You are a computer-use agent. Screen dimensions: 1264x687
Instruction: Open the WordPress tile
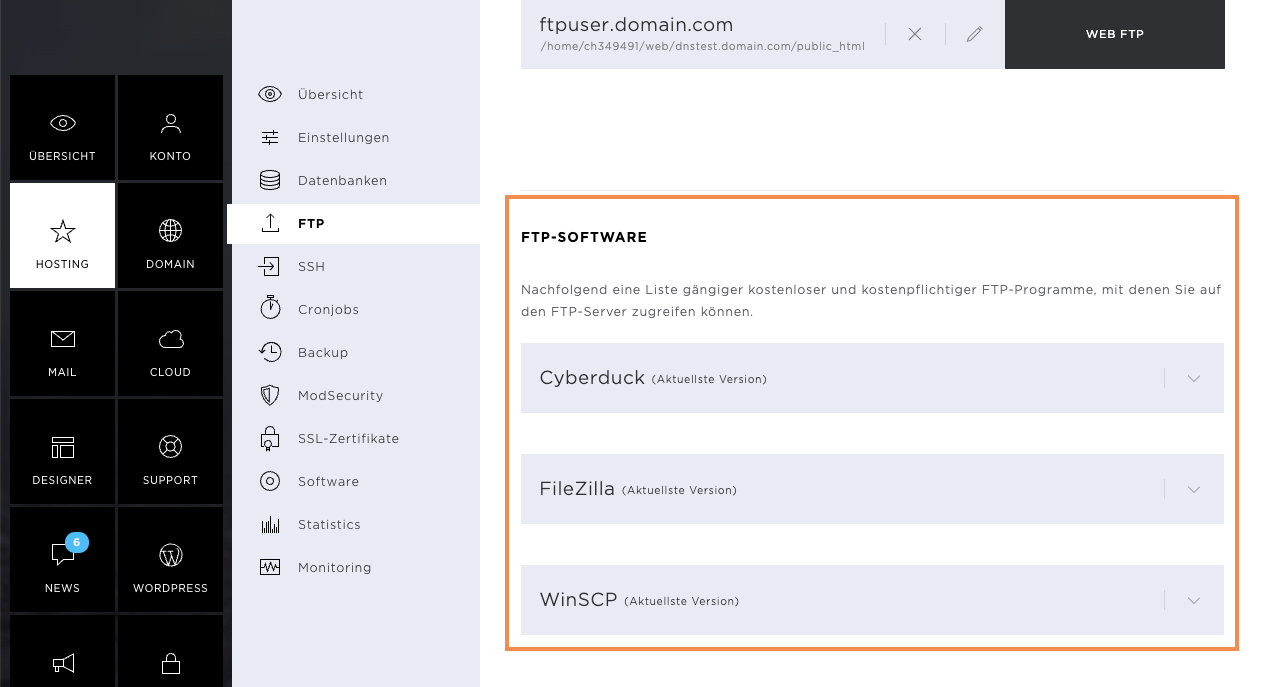[x=170, y=559]
